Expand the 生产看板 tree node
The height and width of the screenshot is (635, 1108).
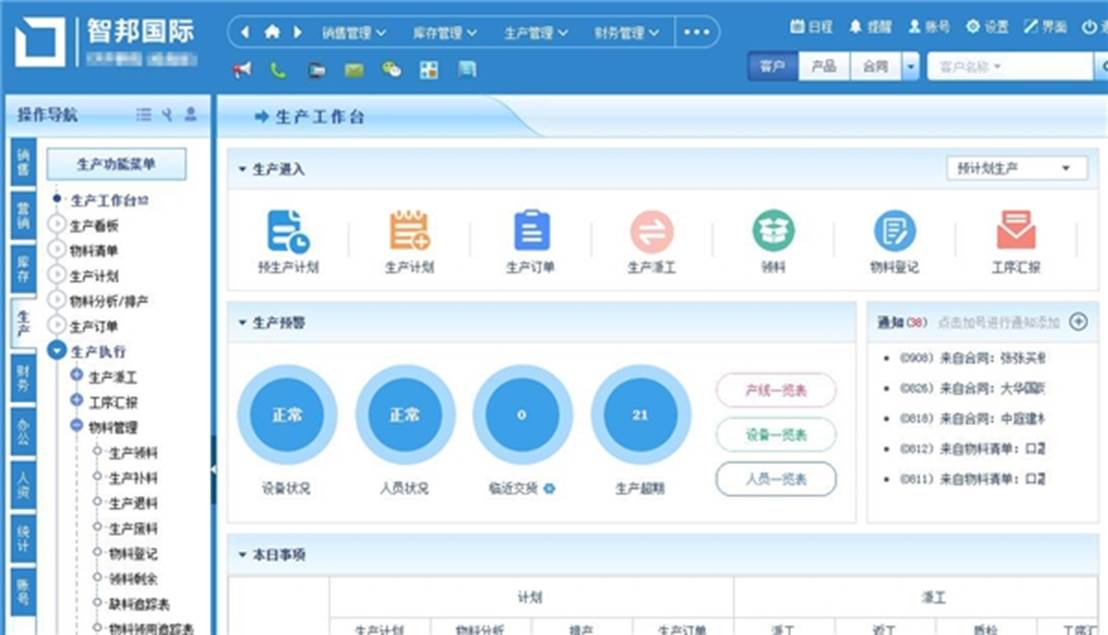coord(57,225)
